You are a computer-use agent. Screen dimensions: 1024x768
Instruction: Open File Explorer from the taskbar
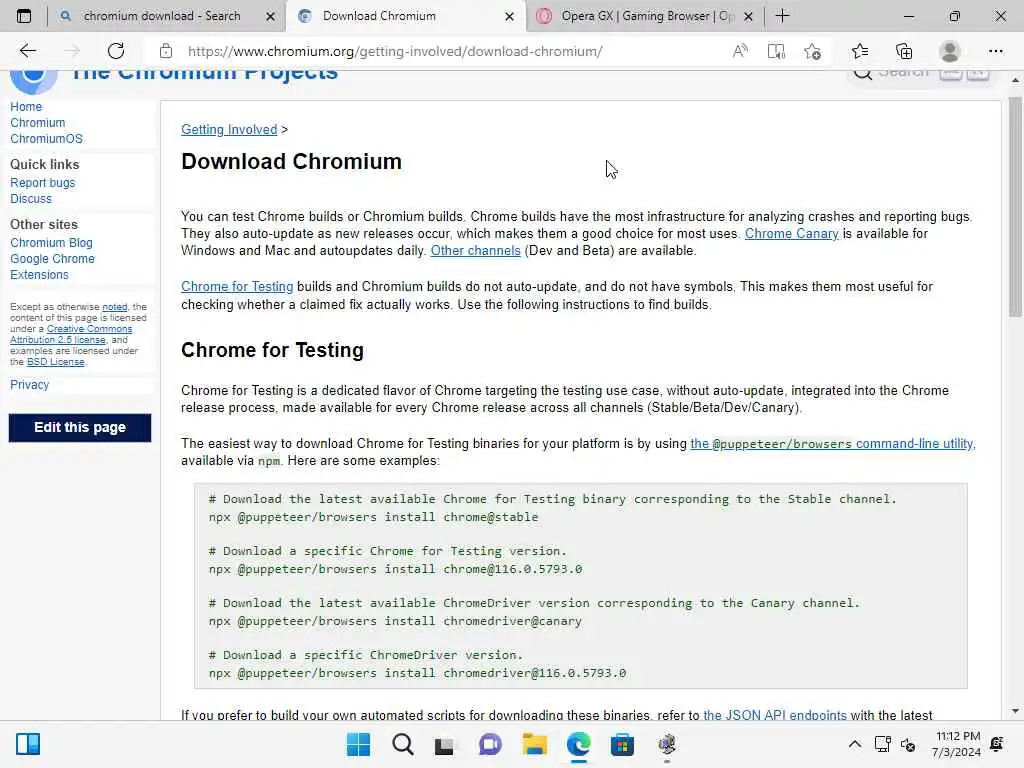pos(534,744)
